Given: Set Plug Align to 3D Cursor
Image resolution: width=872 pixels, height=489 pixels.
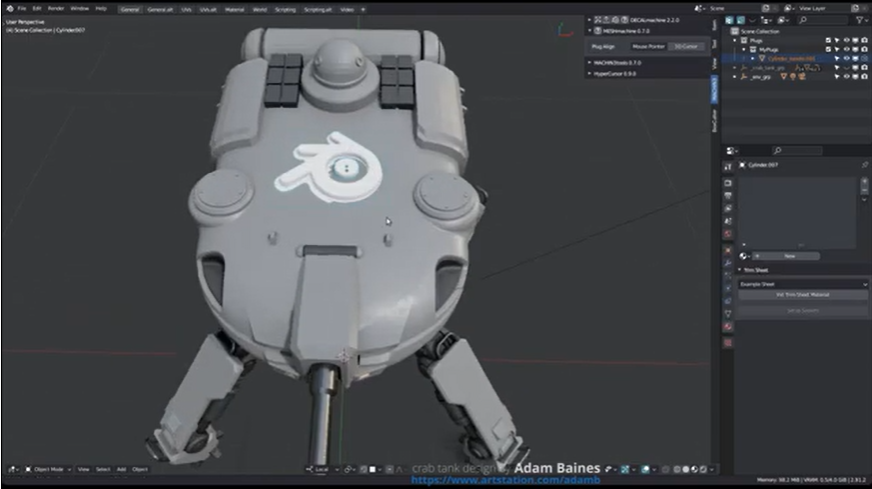Looking at the screenshot, I should pos(686,47).
